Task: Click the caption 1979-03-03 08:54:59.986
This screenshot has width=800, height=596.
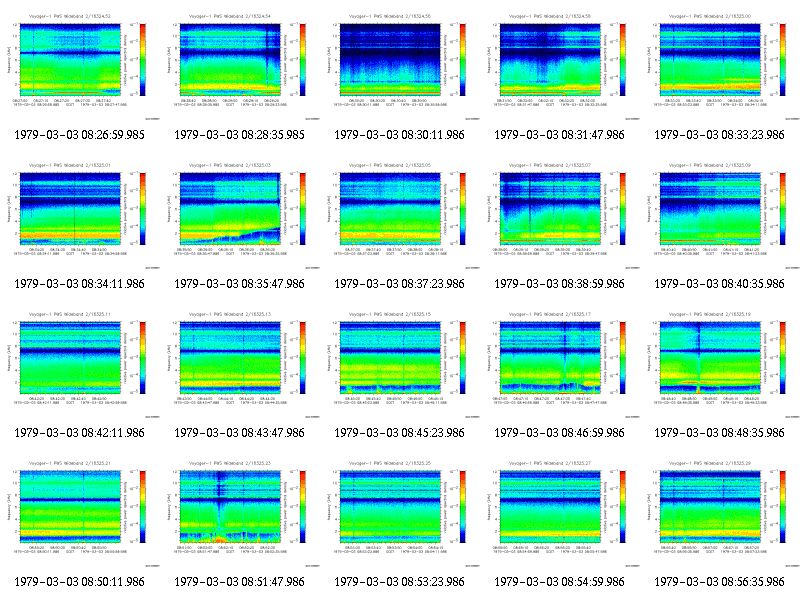Action: [559, 582]
